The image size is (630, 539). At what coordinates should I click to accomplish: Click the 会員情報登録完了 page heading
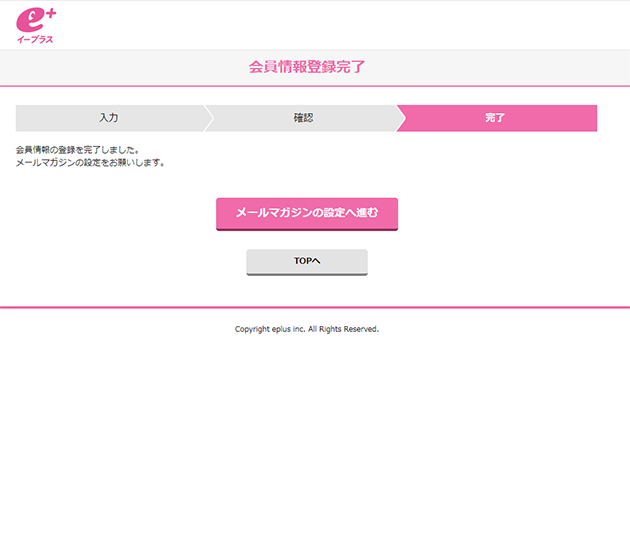pos(307,67)
